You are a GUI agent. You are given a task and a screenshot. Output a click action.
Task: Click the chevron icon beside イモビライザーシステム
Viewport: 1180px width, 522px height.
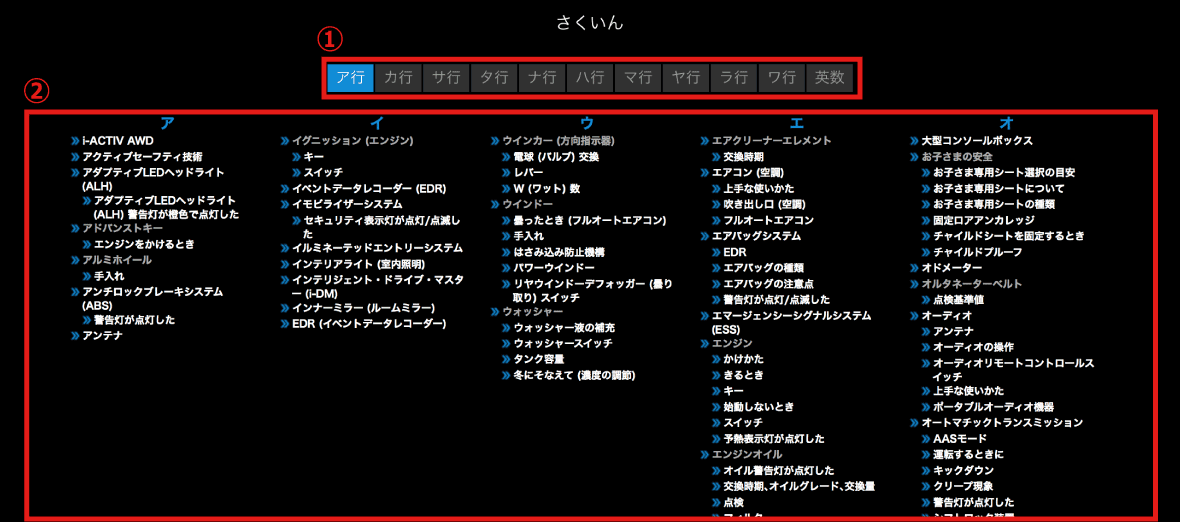pyautogui.click(x=285, y=204)
